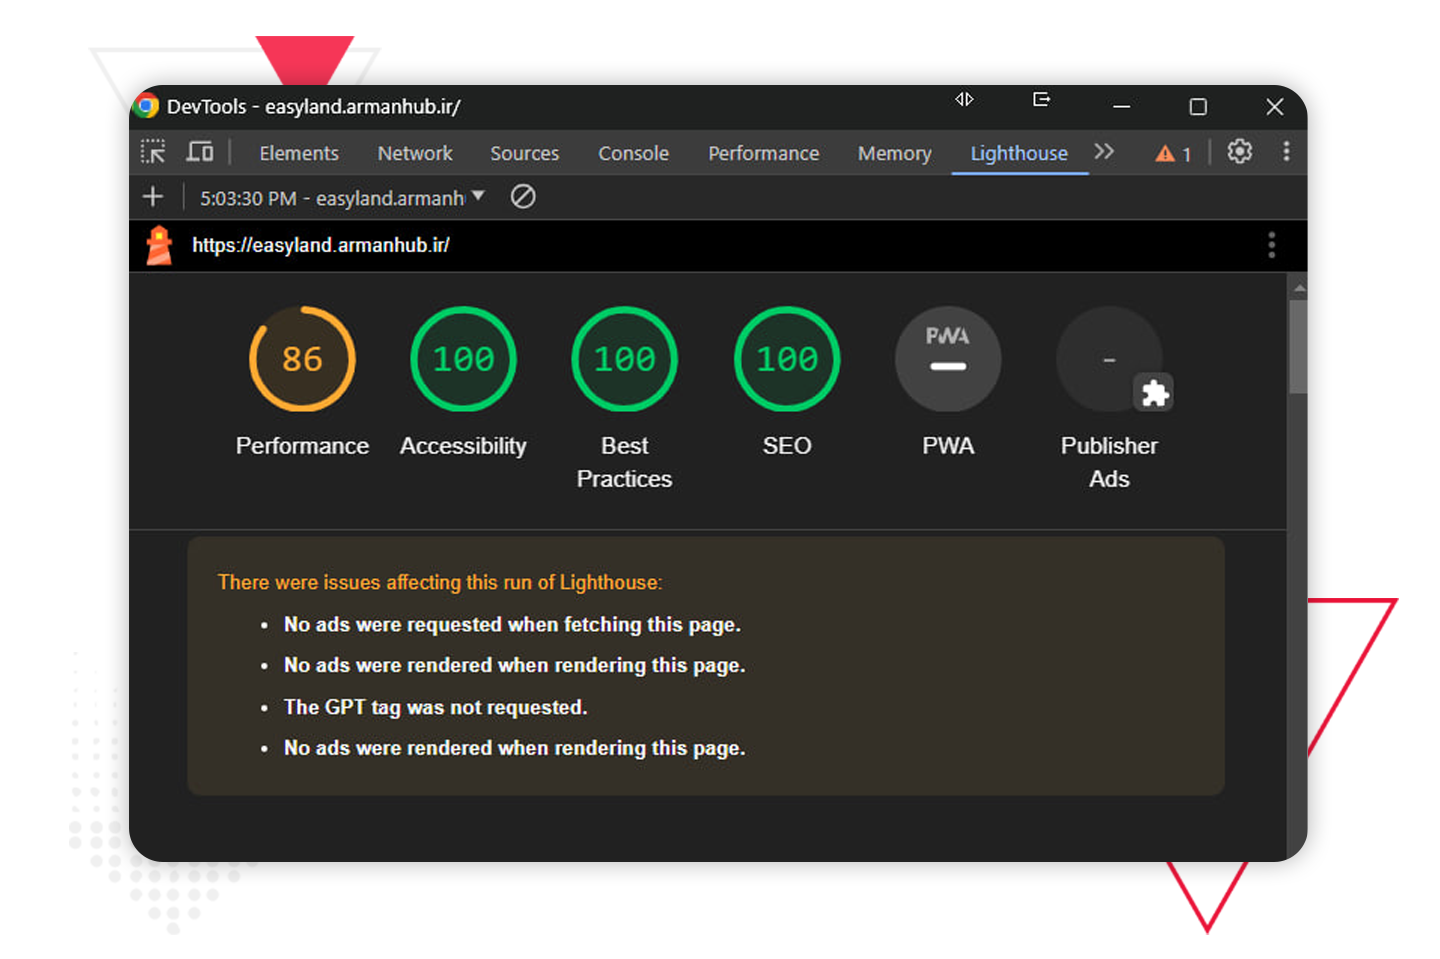
Task: Toggle the device toolbar icon
Action: click(x=200, y=152)
